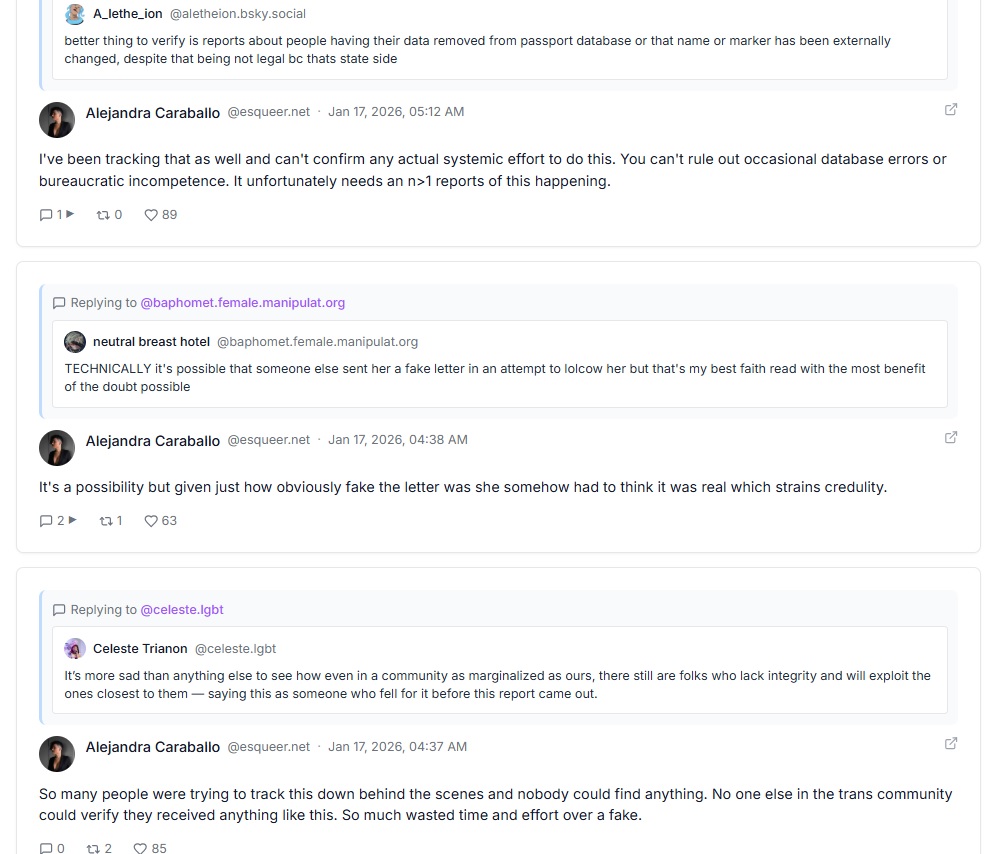Expand replies on 'strains credulity' post
The image size is (1002, 854).
pos(70,521)
